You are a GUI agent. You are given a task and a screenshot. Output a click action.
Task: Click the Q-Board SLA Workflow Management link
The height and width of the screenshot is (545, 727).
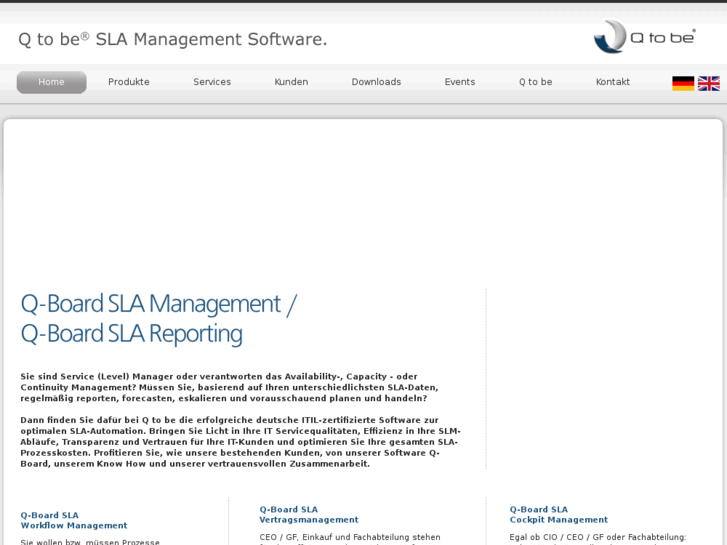74,520
